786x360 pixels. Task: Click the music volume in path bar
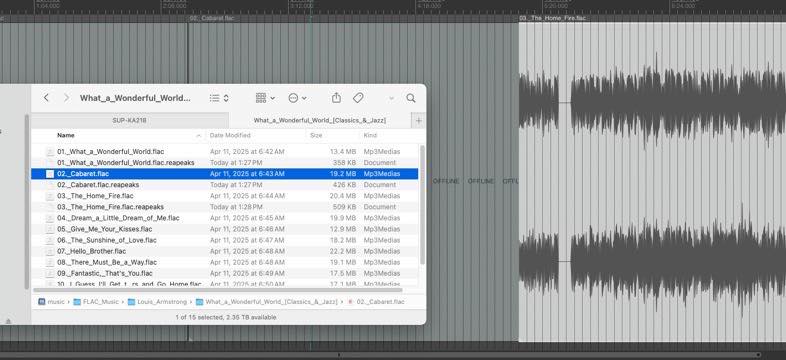52,302
